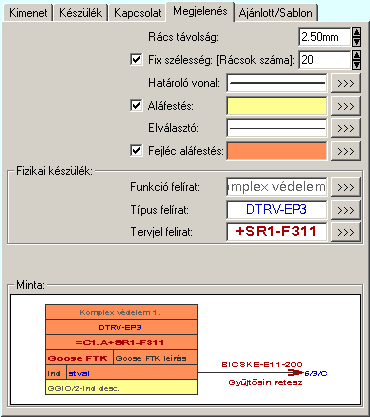The width and height of the screenshot is (370, 417).
Task: Click the yellow Aláfestés color swatch
Action: point(277,106)
